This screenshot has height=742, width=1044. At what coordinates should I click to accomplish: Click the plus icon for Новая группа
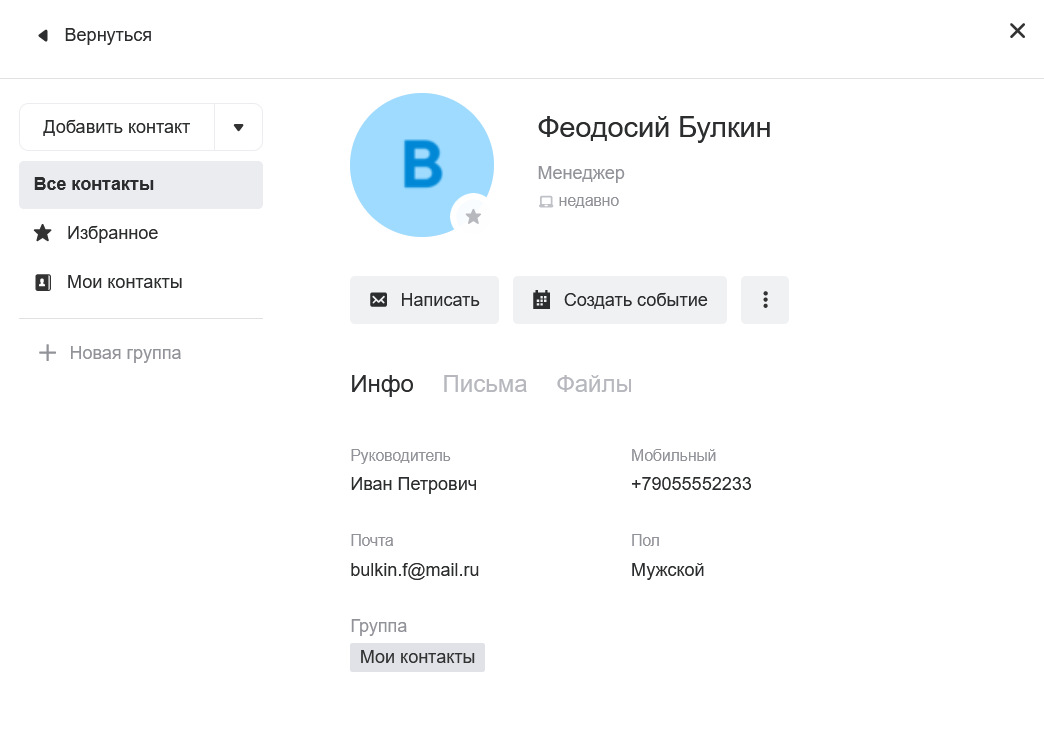pos(47,353)
